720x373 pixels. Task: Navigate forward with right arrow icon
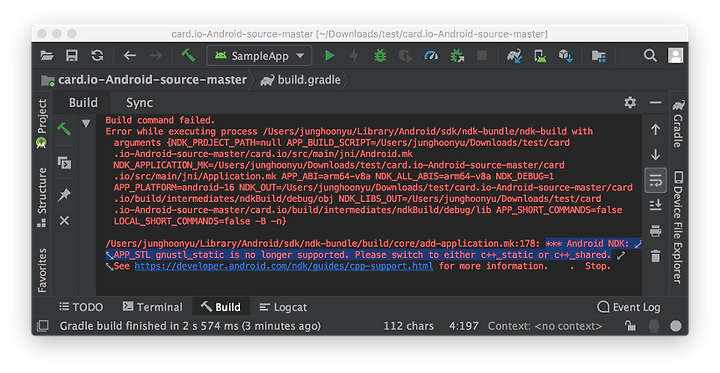point(156,56)
